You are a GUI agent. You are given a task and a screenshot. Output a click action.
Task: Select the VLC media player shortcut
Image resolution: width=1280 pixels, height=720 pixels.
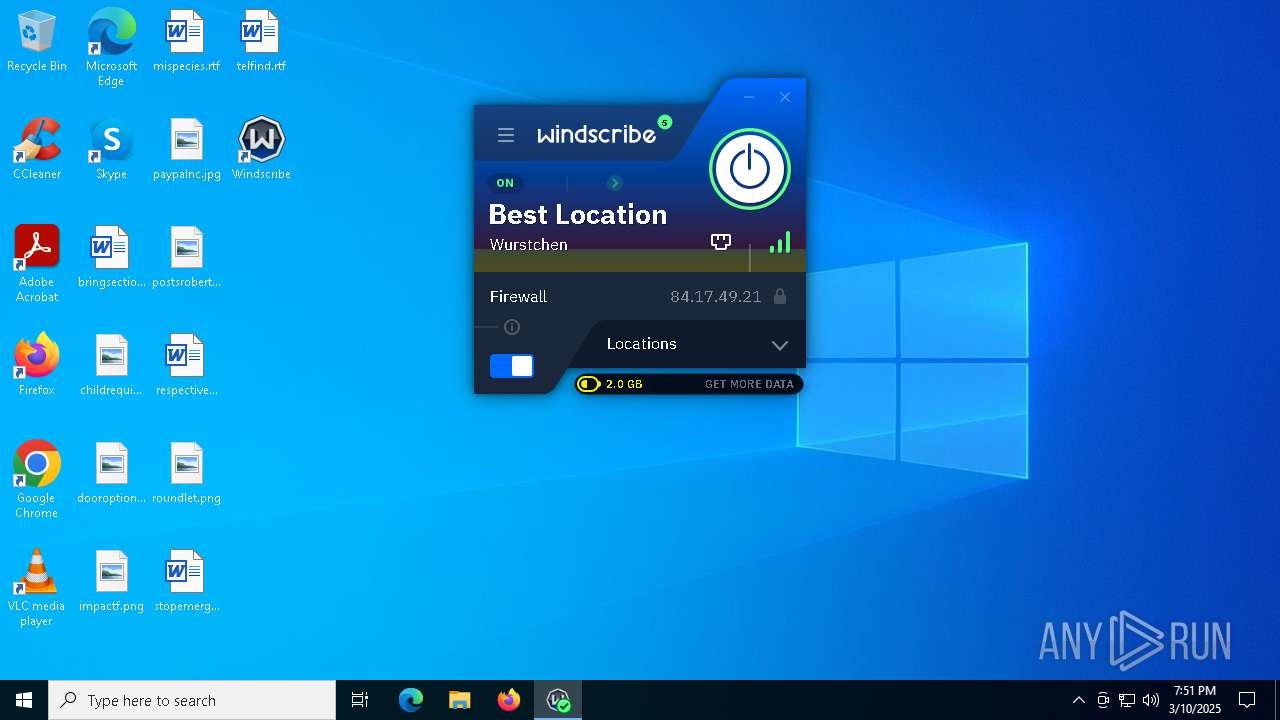pyautogui.click(x=37, y=588)
